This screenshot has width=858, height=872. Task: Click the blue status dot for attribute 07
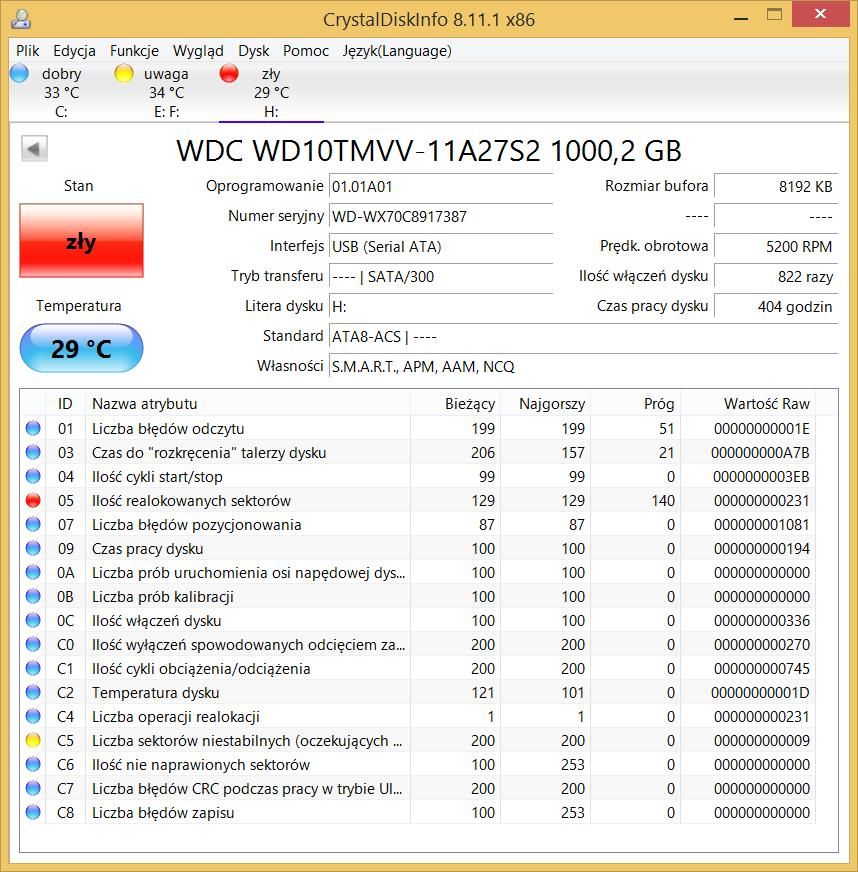pos(33,524)
